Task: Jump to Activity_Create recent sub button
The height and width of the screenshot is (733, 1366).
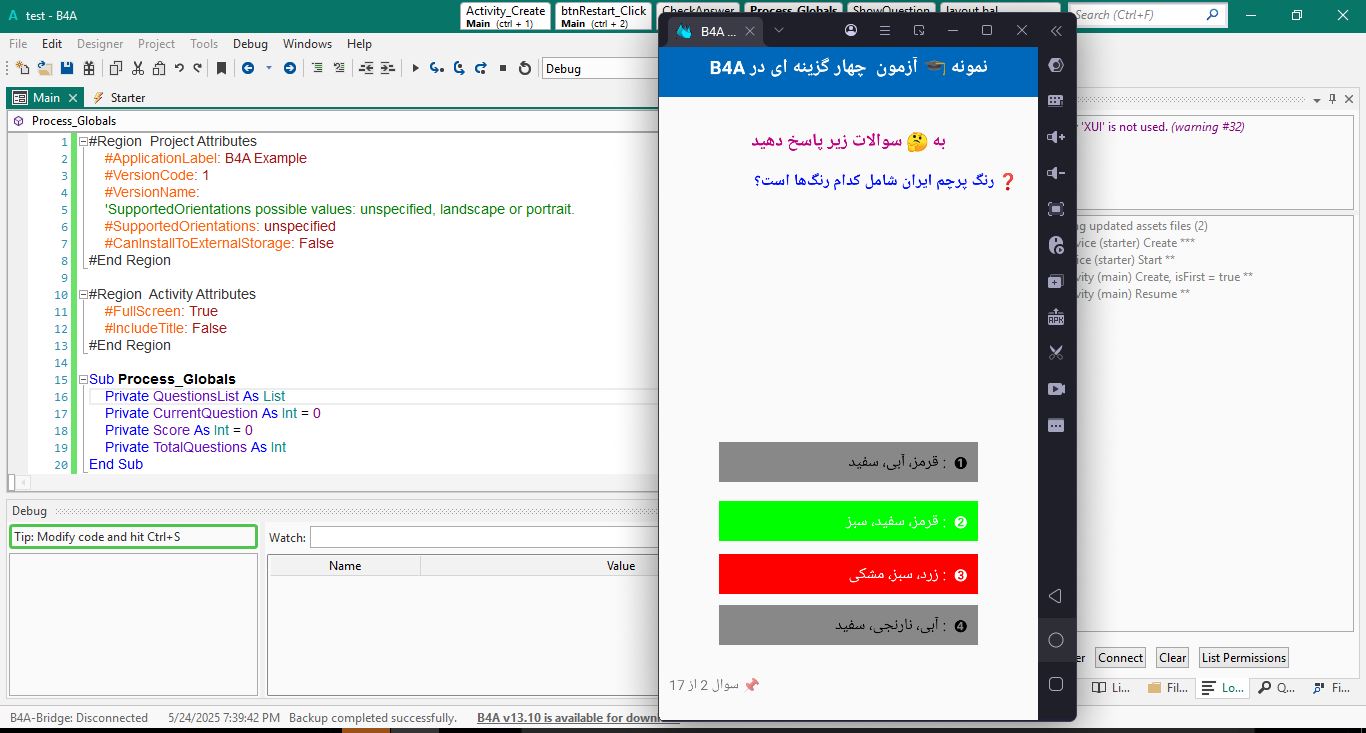Action: tap(505, 16)
